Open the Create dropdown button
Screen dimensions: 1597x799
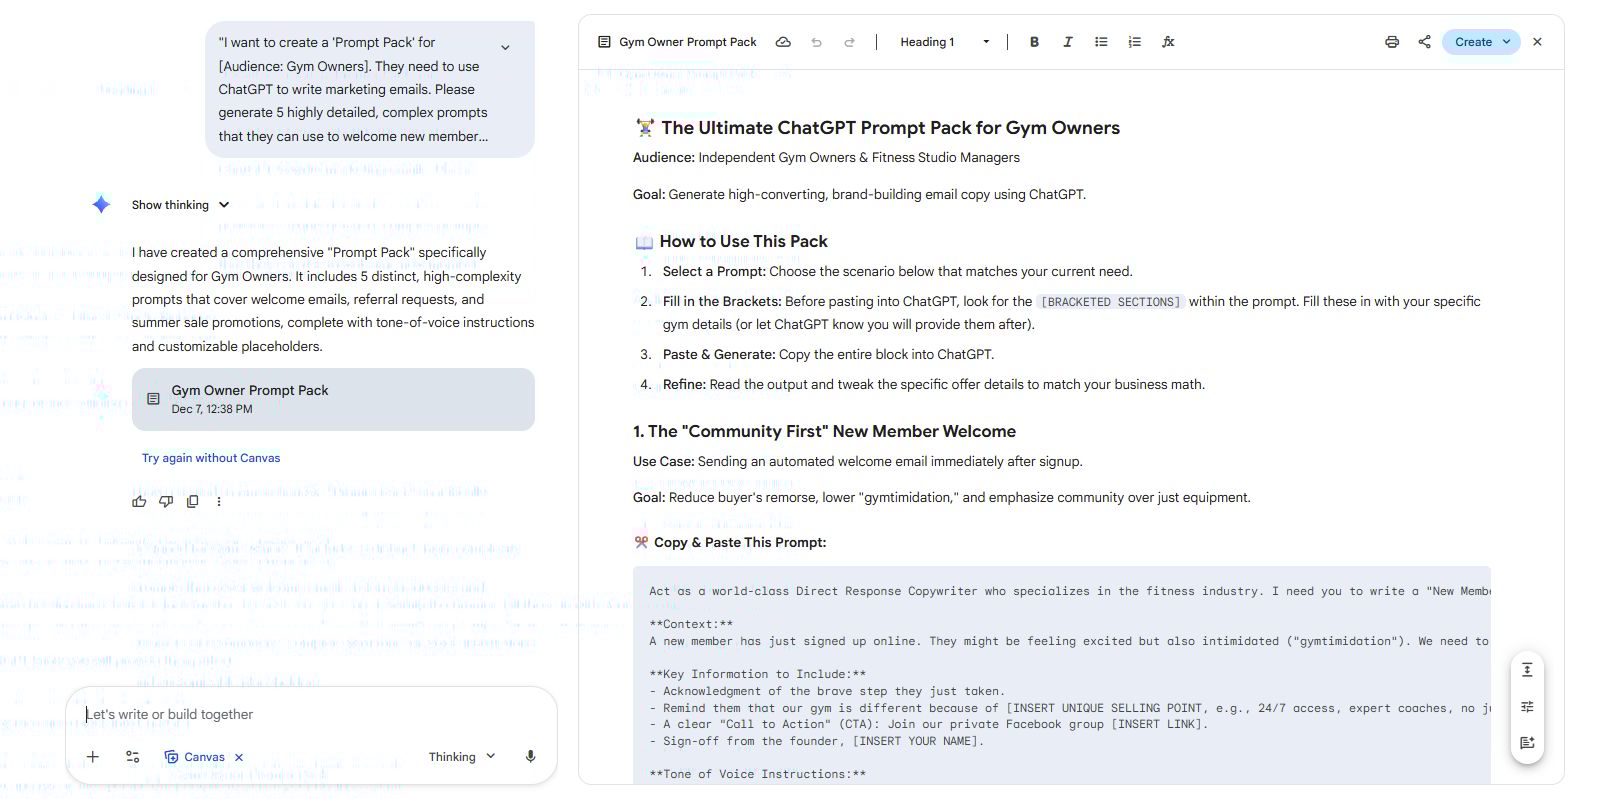(x=1481, y=42)
